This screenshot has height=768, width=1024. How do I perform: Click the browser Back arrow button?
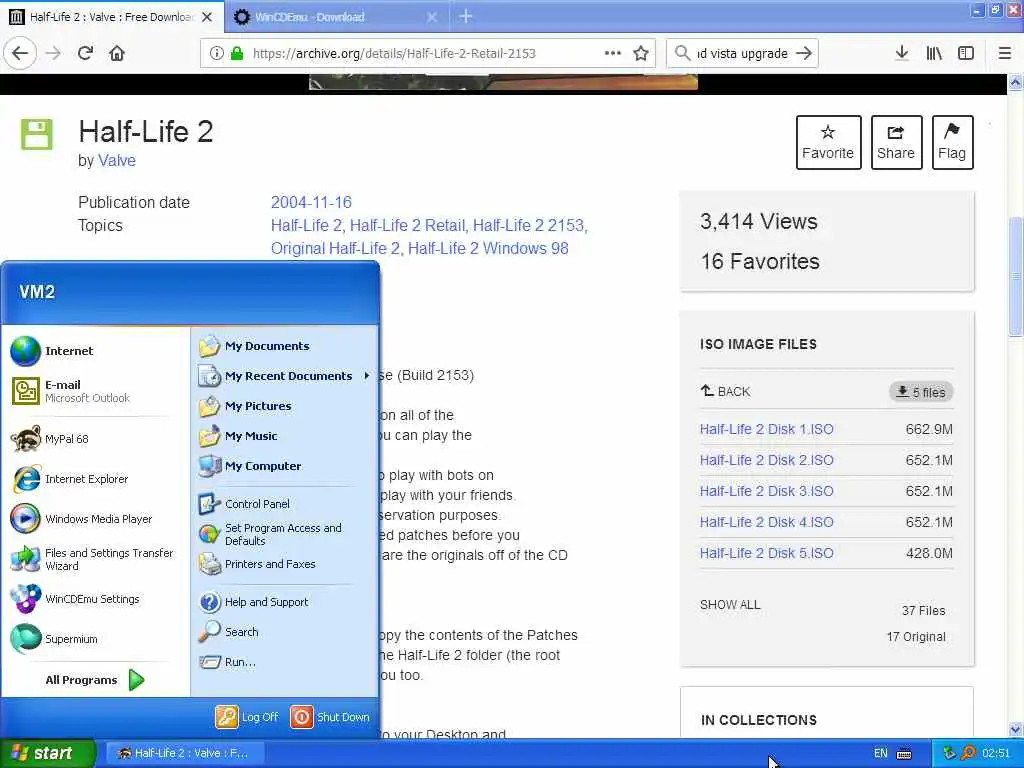tap(20, 53)
